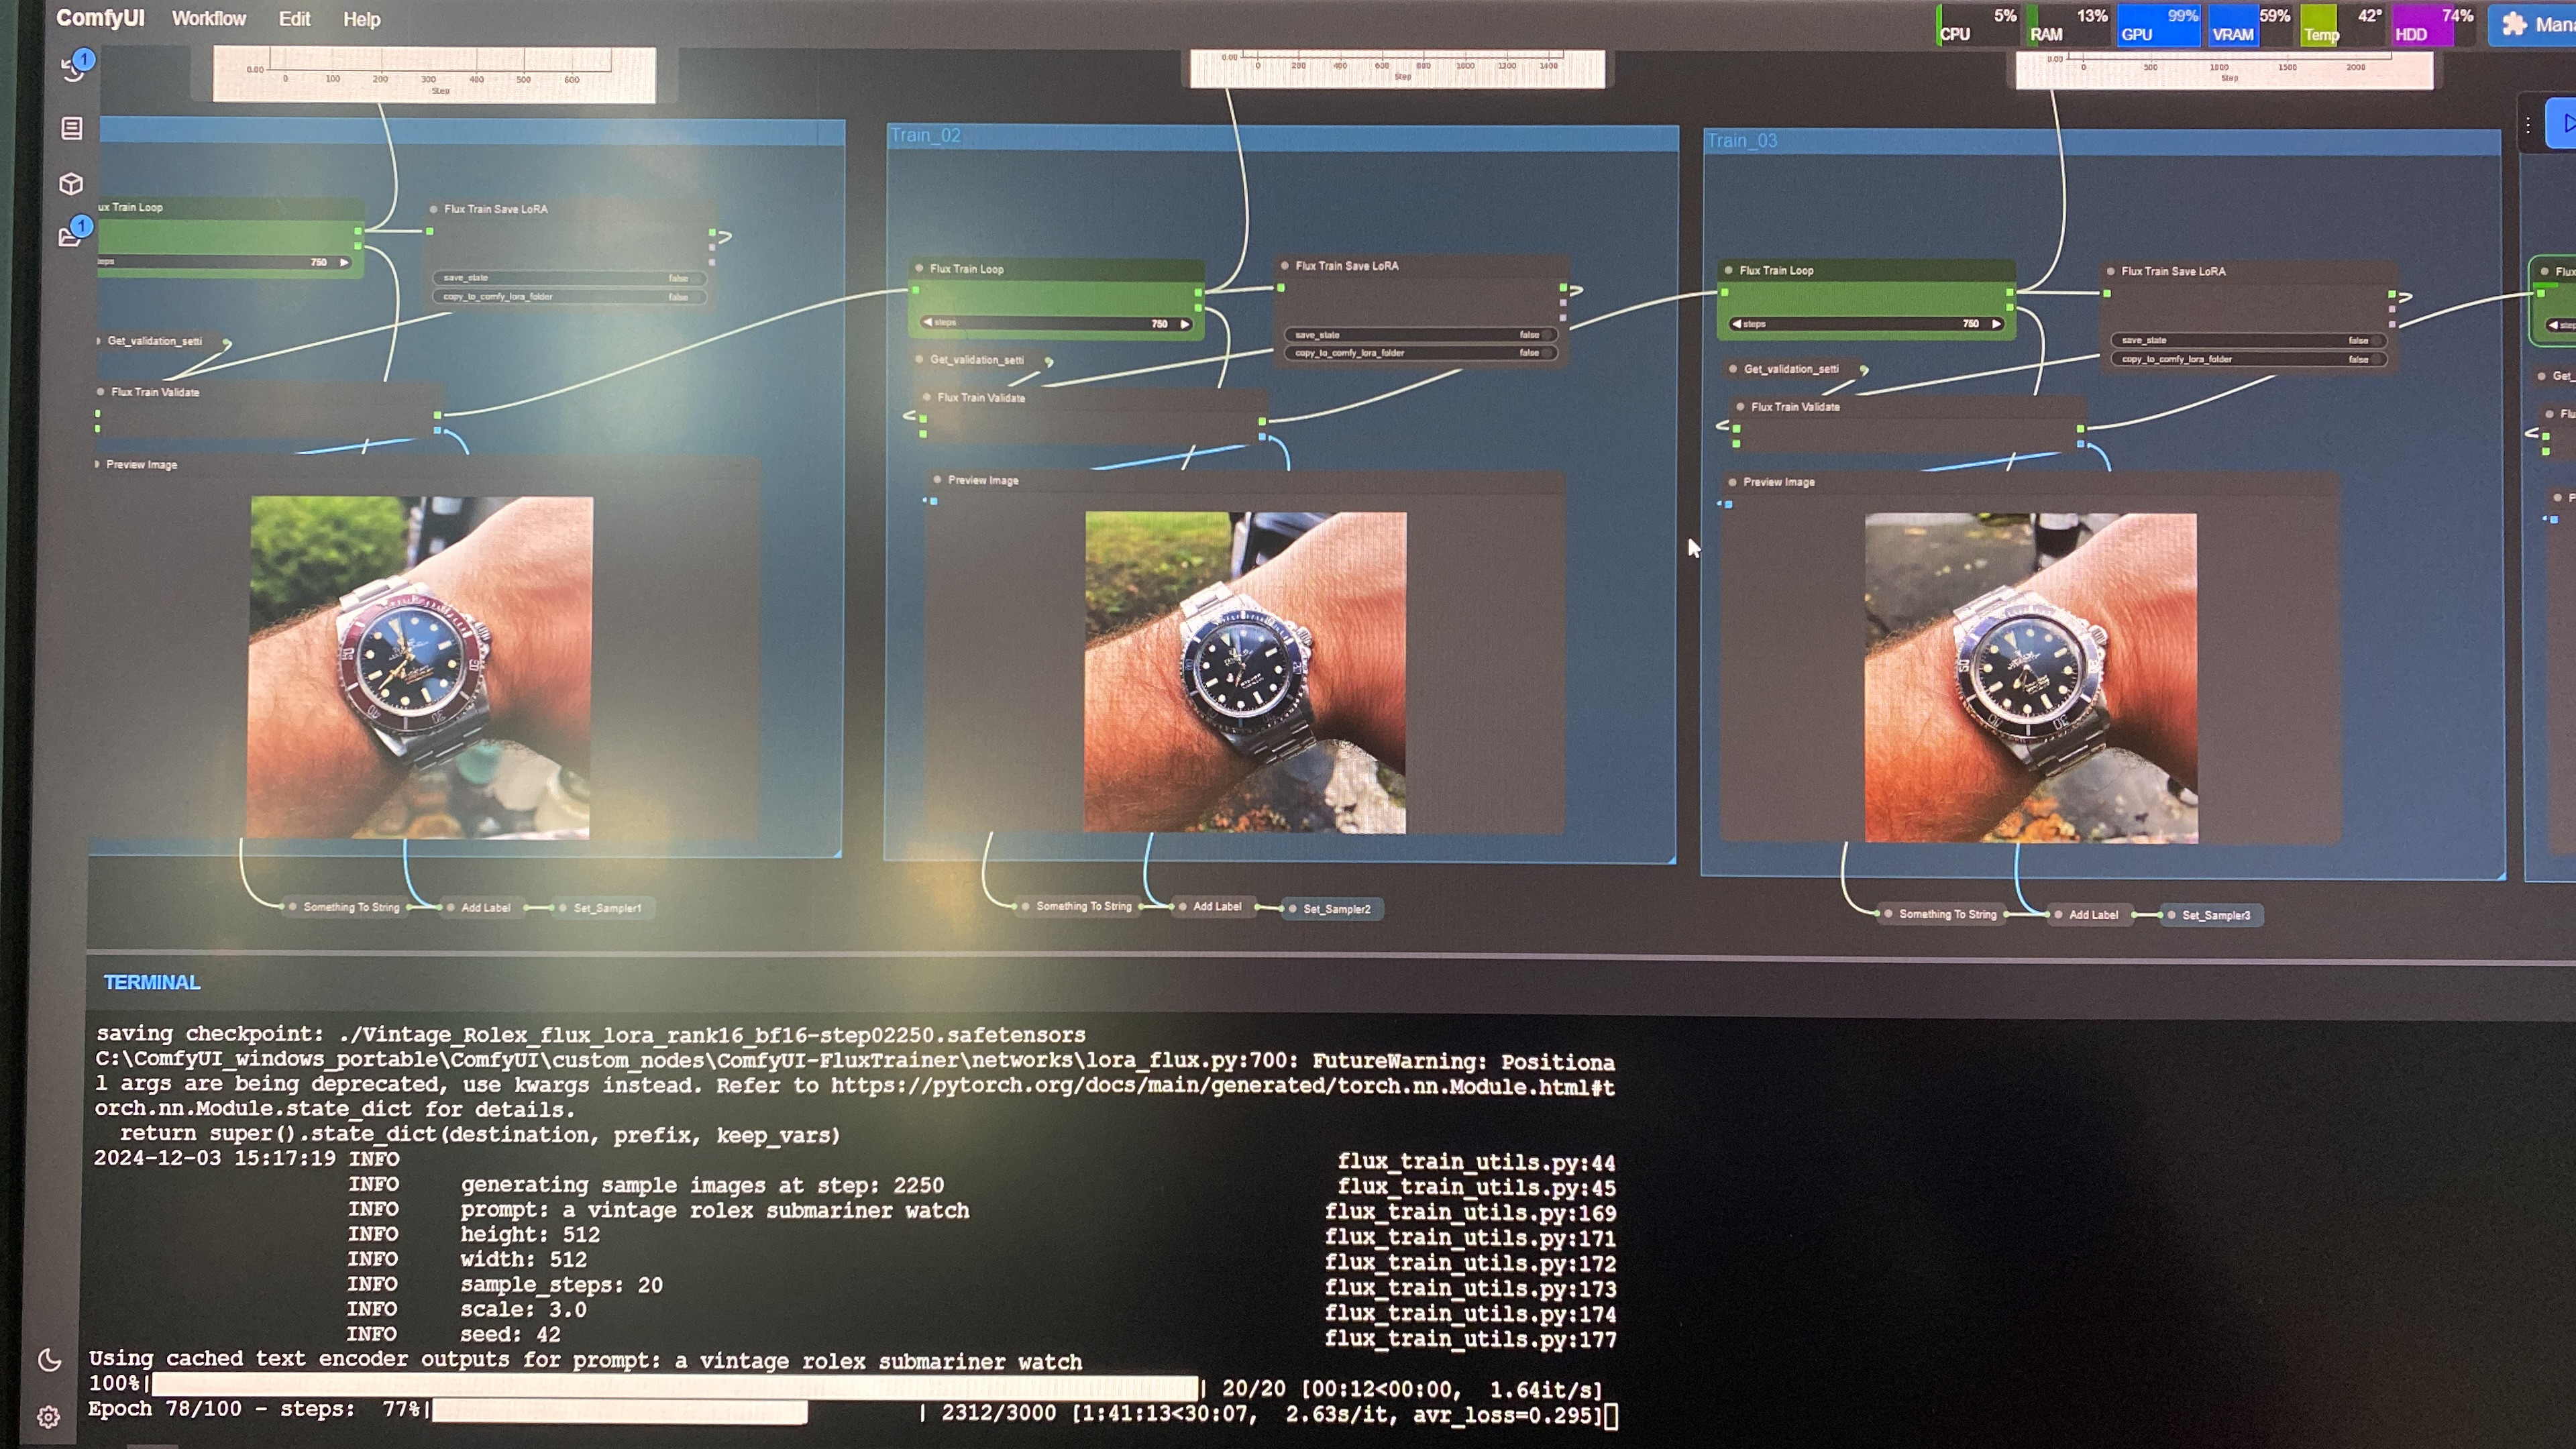Open settings gear icon in sidebar
Image resolution: width=2576 pixels, height=1449 pixels.
(x=48, y=1417)
